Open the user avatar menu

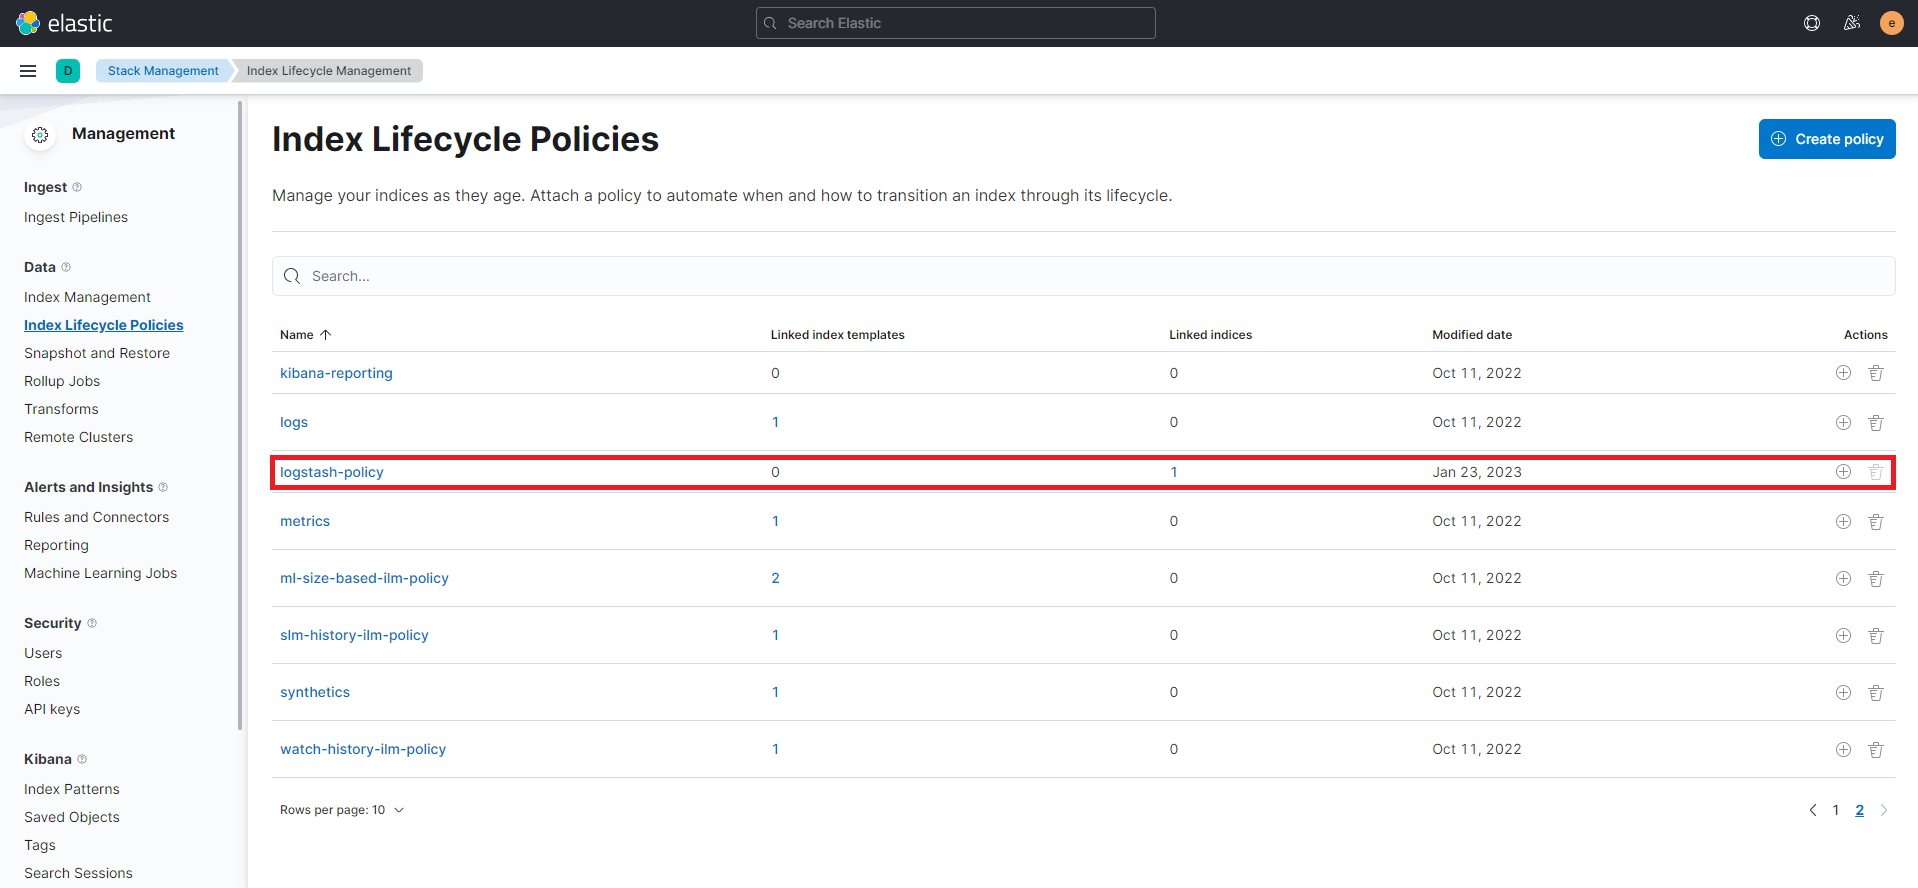tap(1891, 23)
